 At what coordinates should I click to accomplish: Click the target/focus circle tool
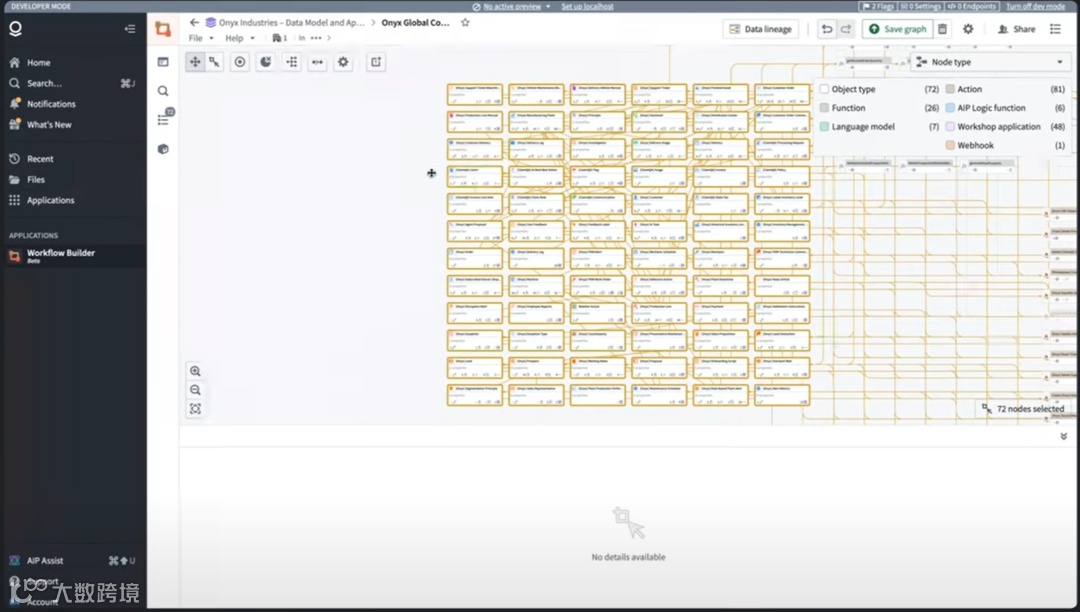tap(240, 62)
